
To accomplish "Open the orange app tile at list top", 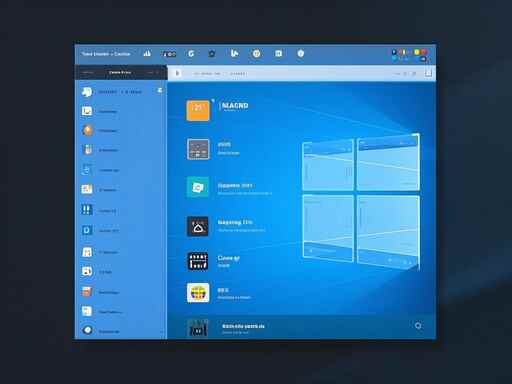I will pos(198,110).
